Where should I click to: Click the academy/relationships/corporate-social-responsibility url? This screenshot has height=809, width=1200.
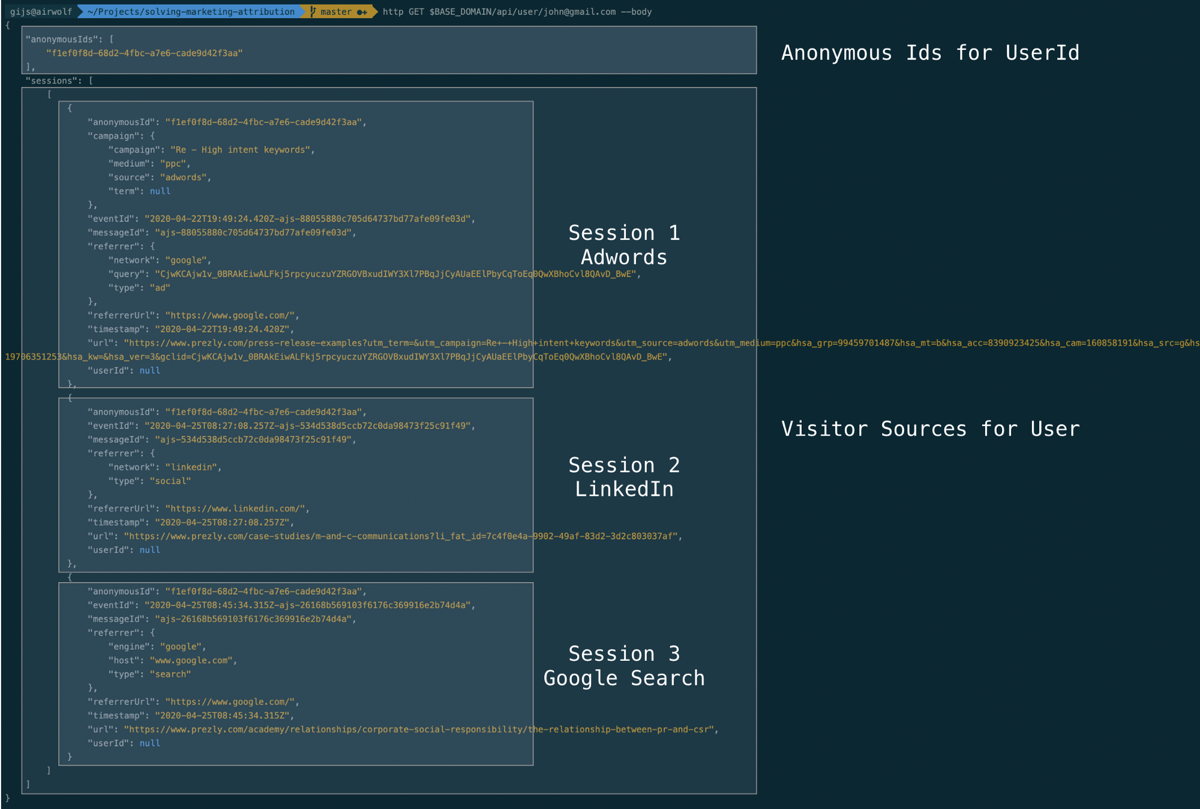pos(421,729)
